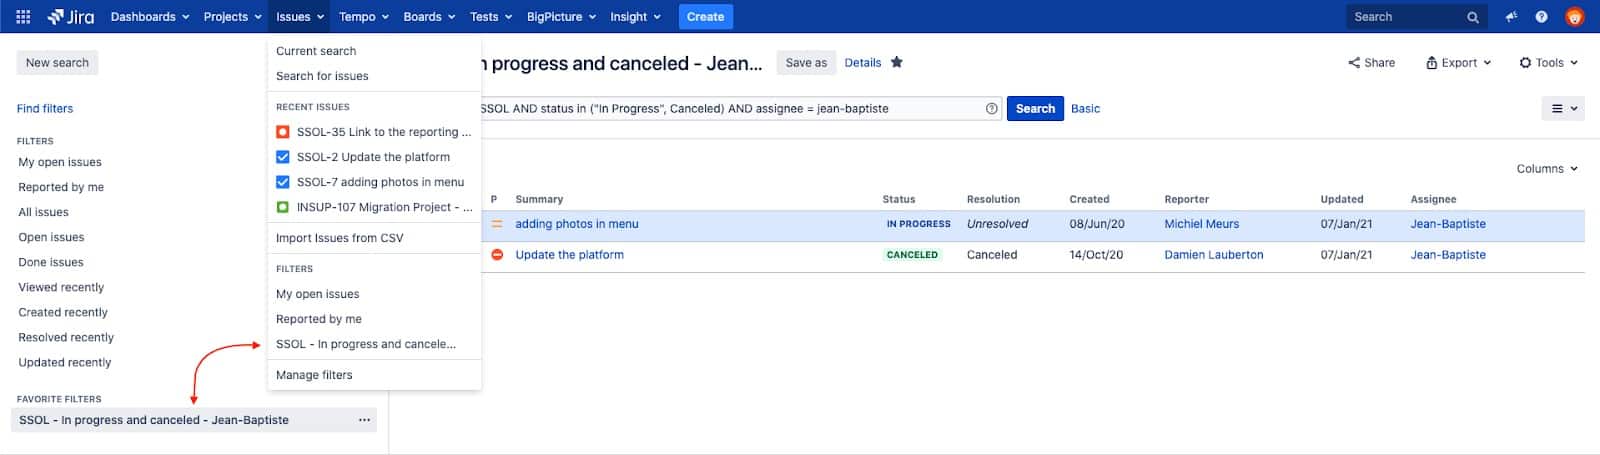This screenshot has width=1600, height=455.
Task: Open favorite filter SSOL - In progress and canceled - Jean-Baptiste
Action: click(154, 420)
